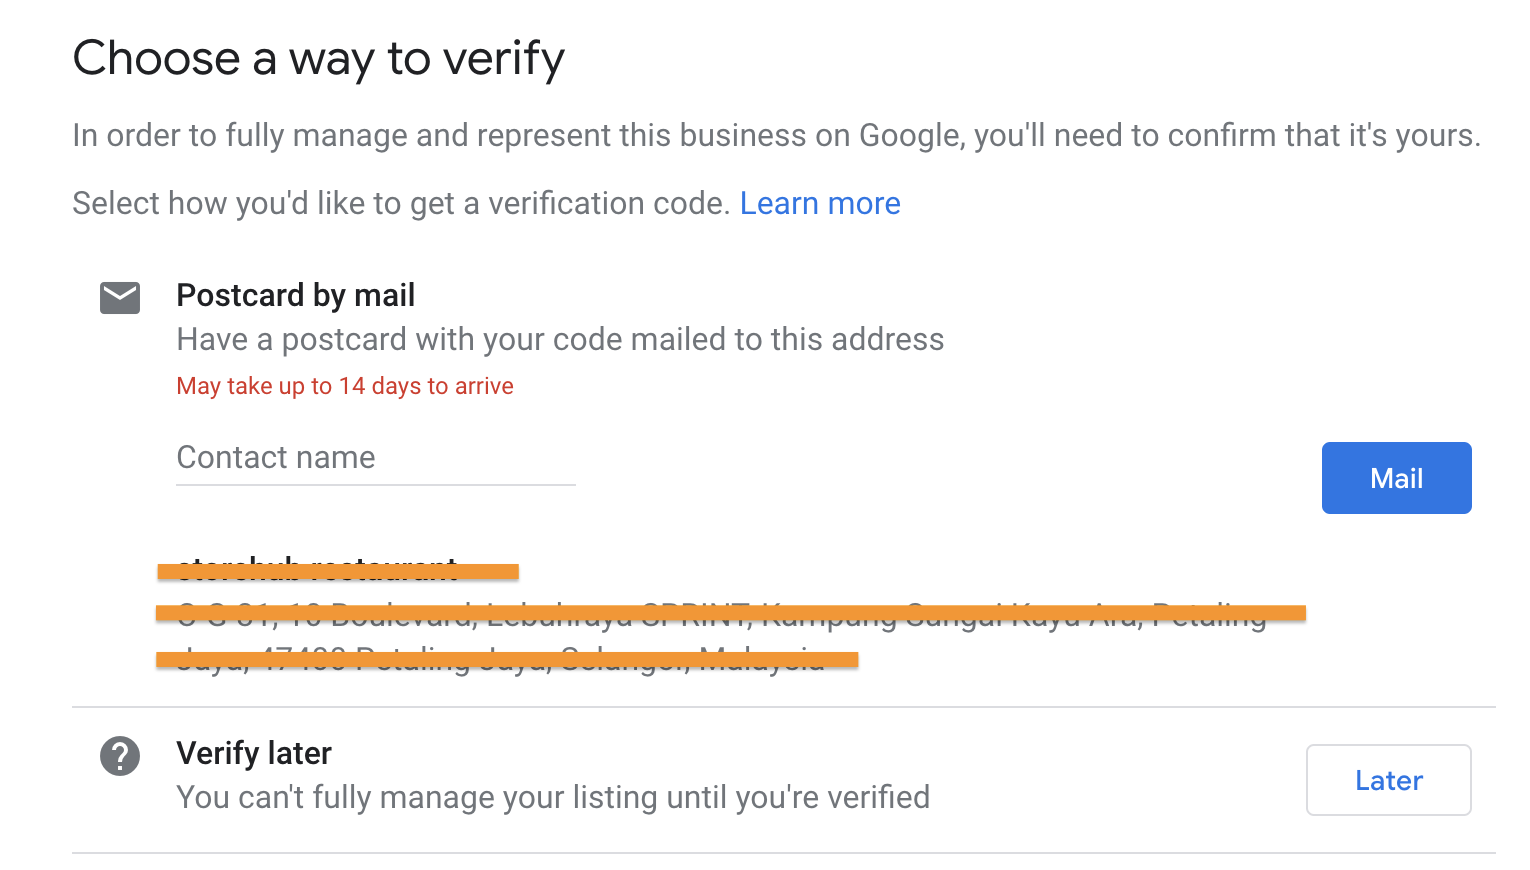Click the divider line below Verify later

pyautogui.click(x=784, y=853)
